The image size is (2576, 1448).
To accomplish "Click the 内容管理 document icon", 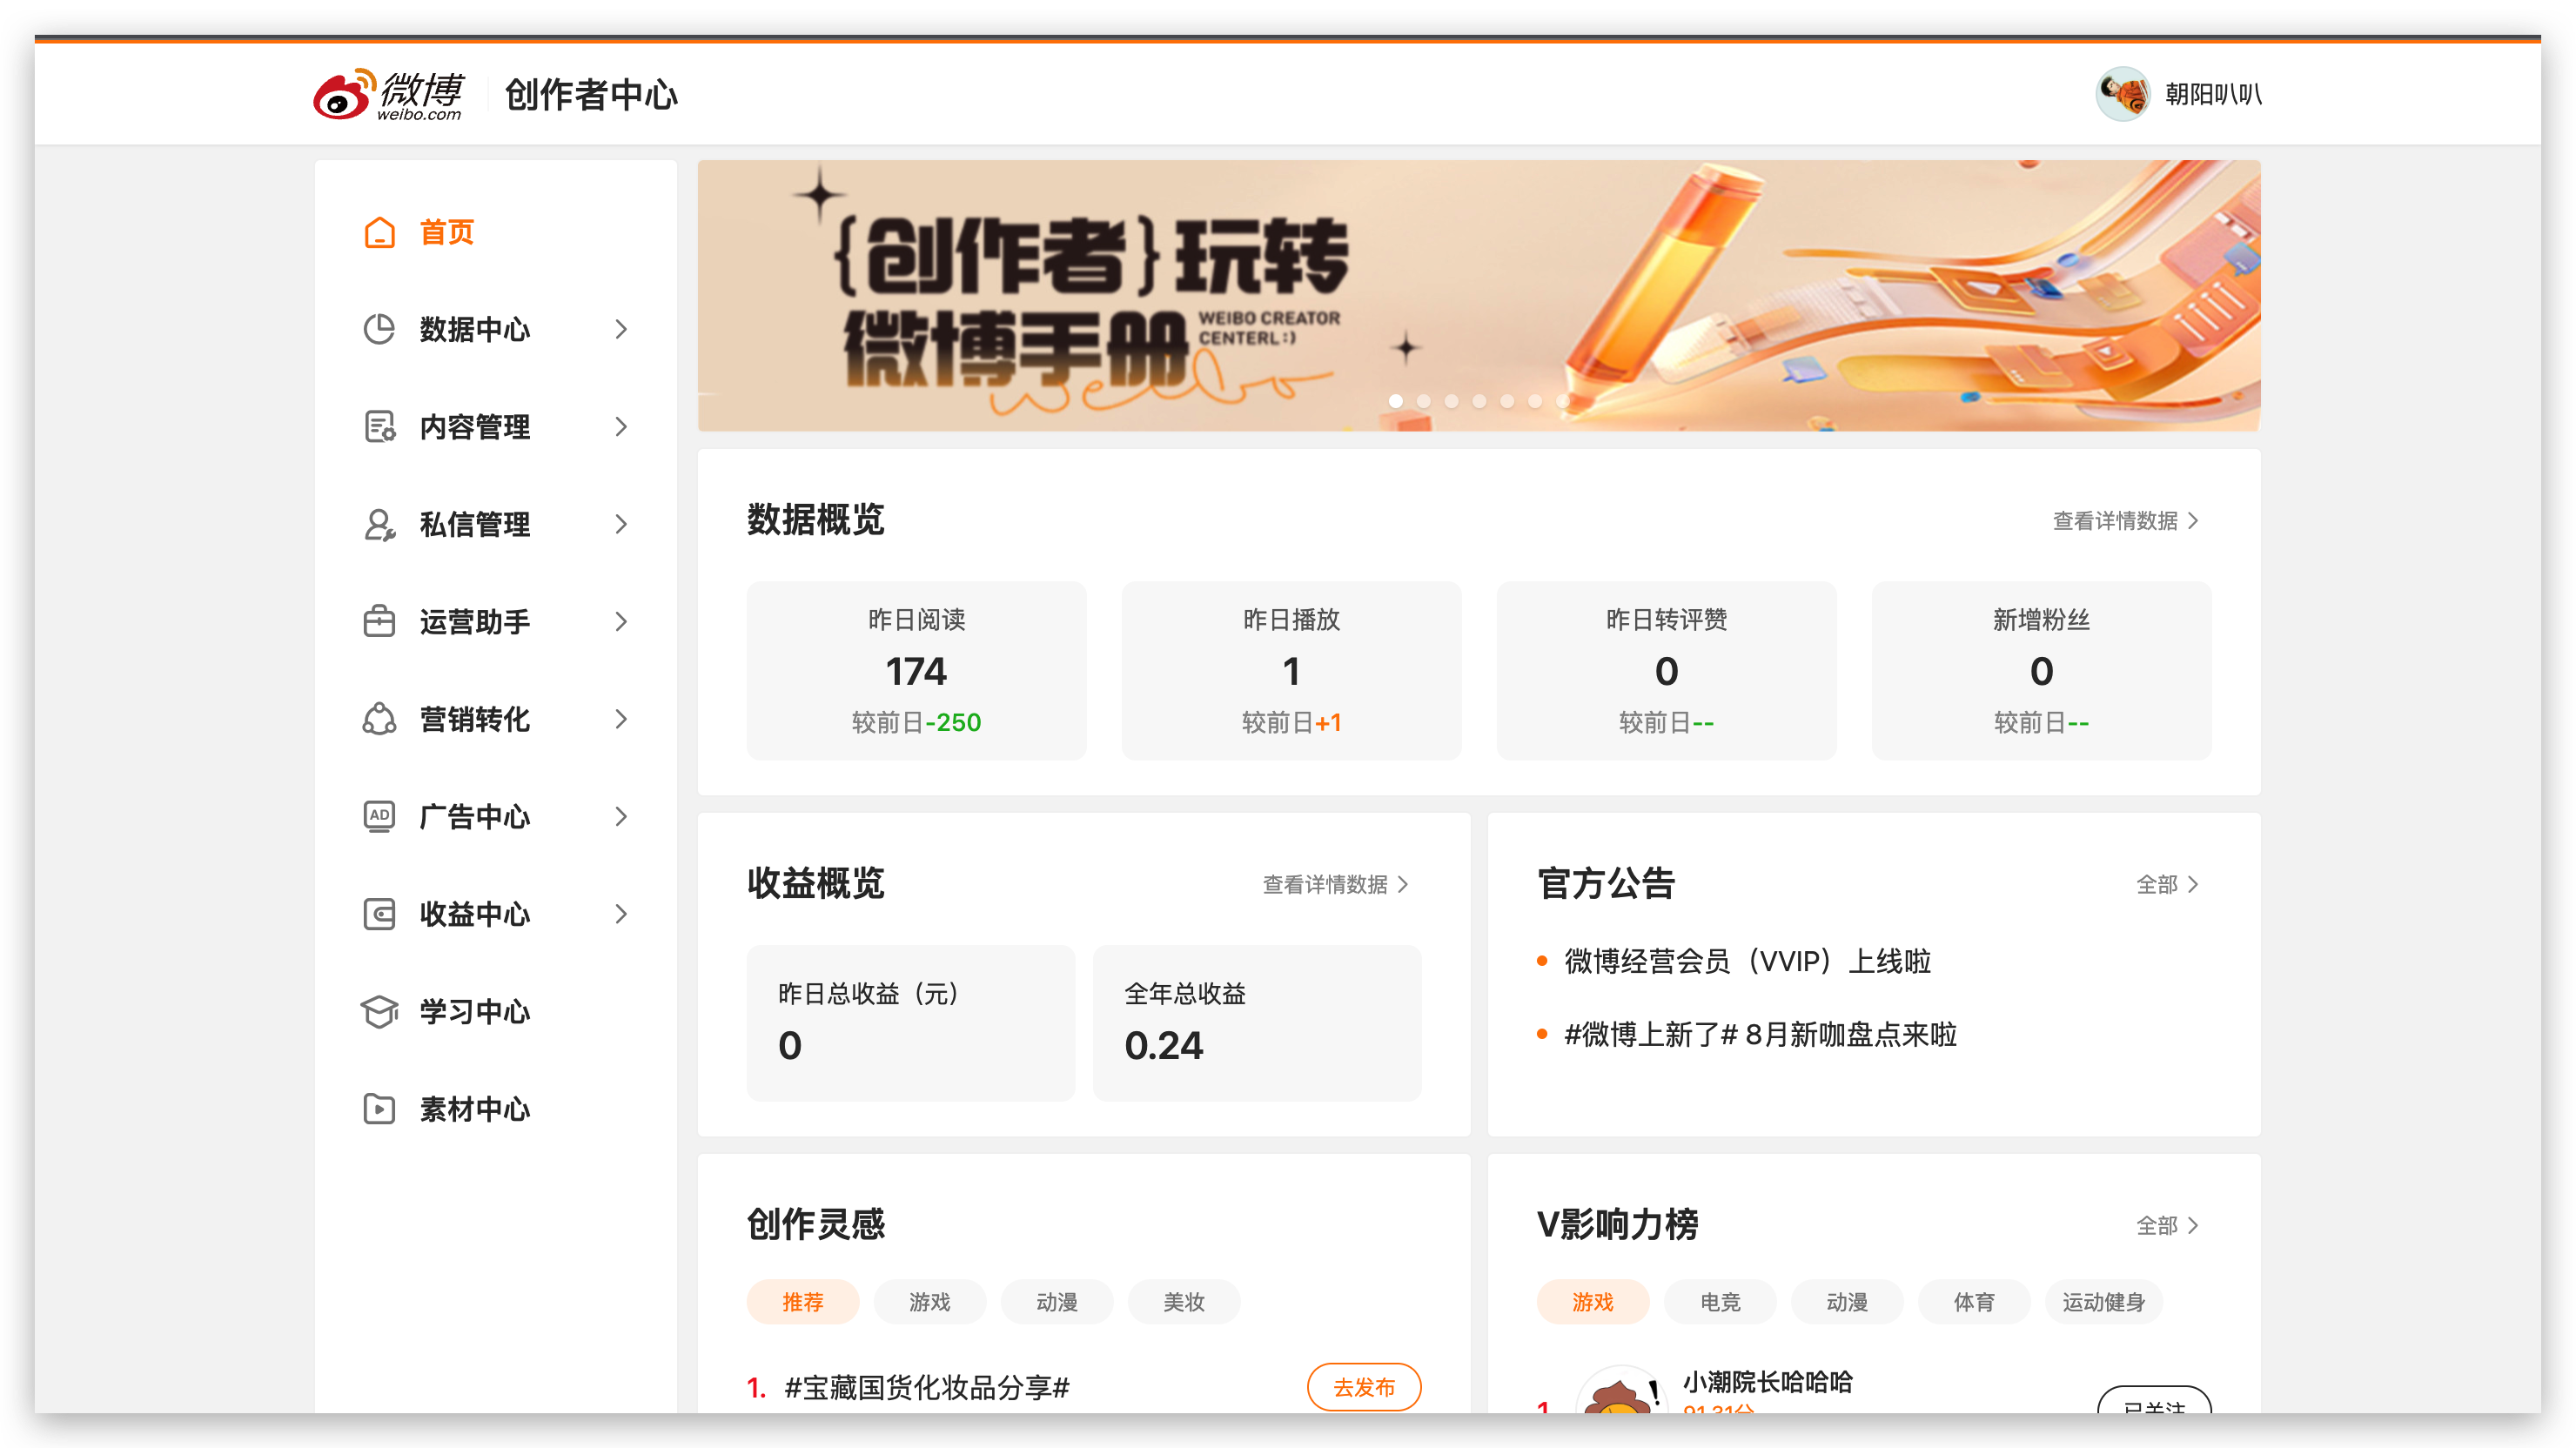I will (379, 427).
